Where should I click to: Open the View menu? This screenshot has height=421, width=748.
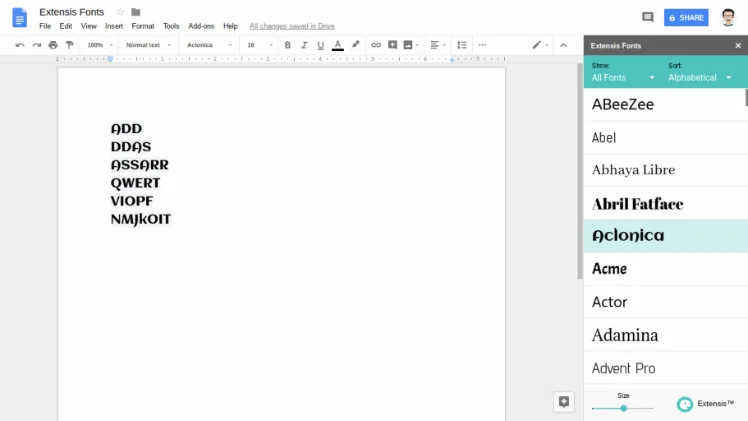pyautogui.click(x=88, y=26)
